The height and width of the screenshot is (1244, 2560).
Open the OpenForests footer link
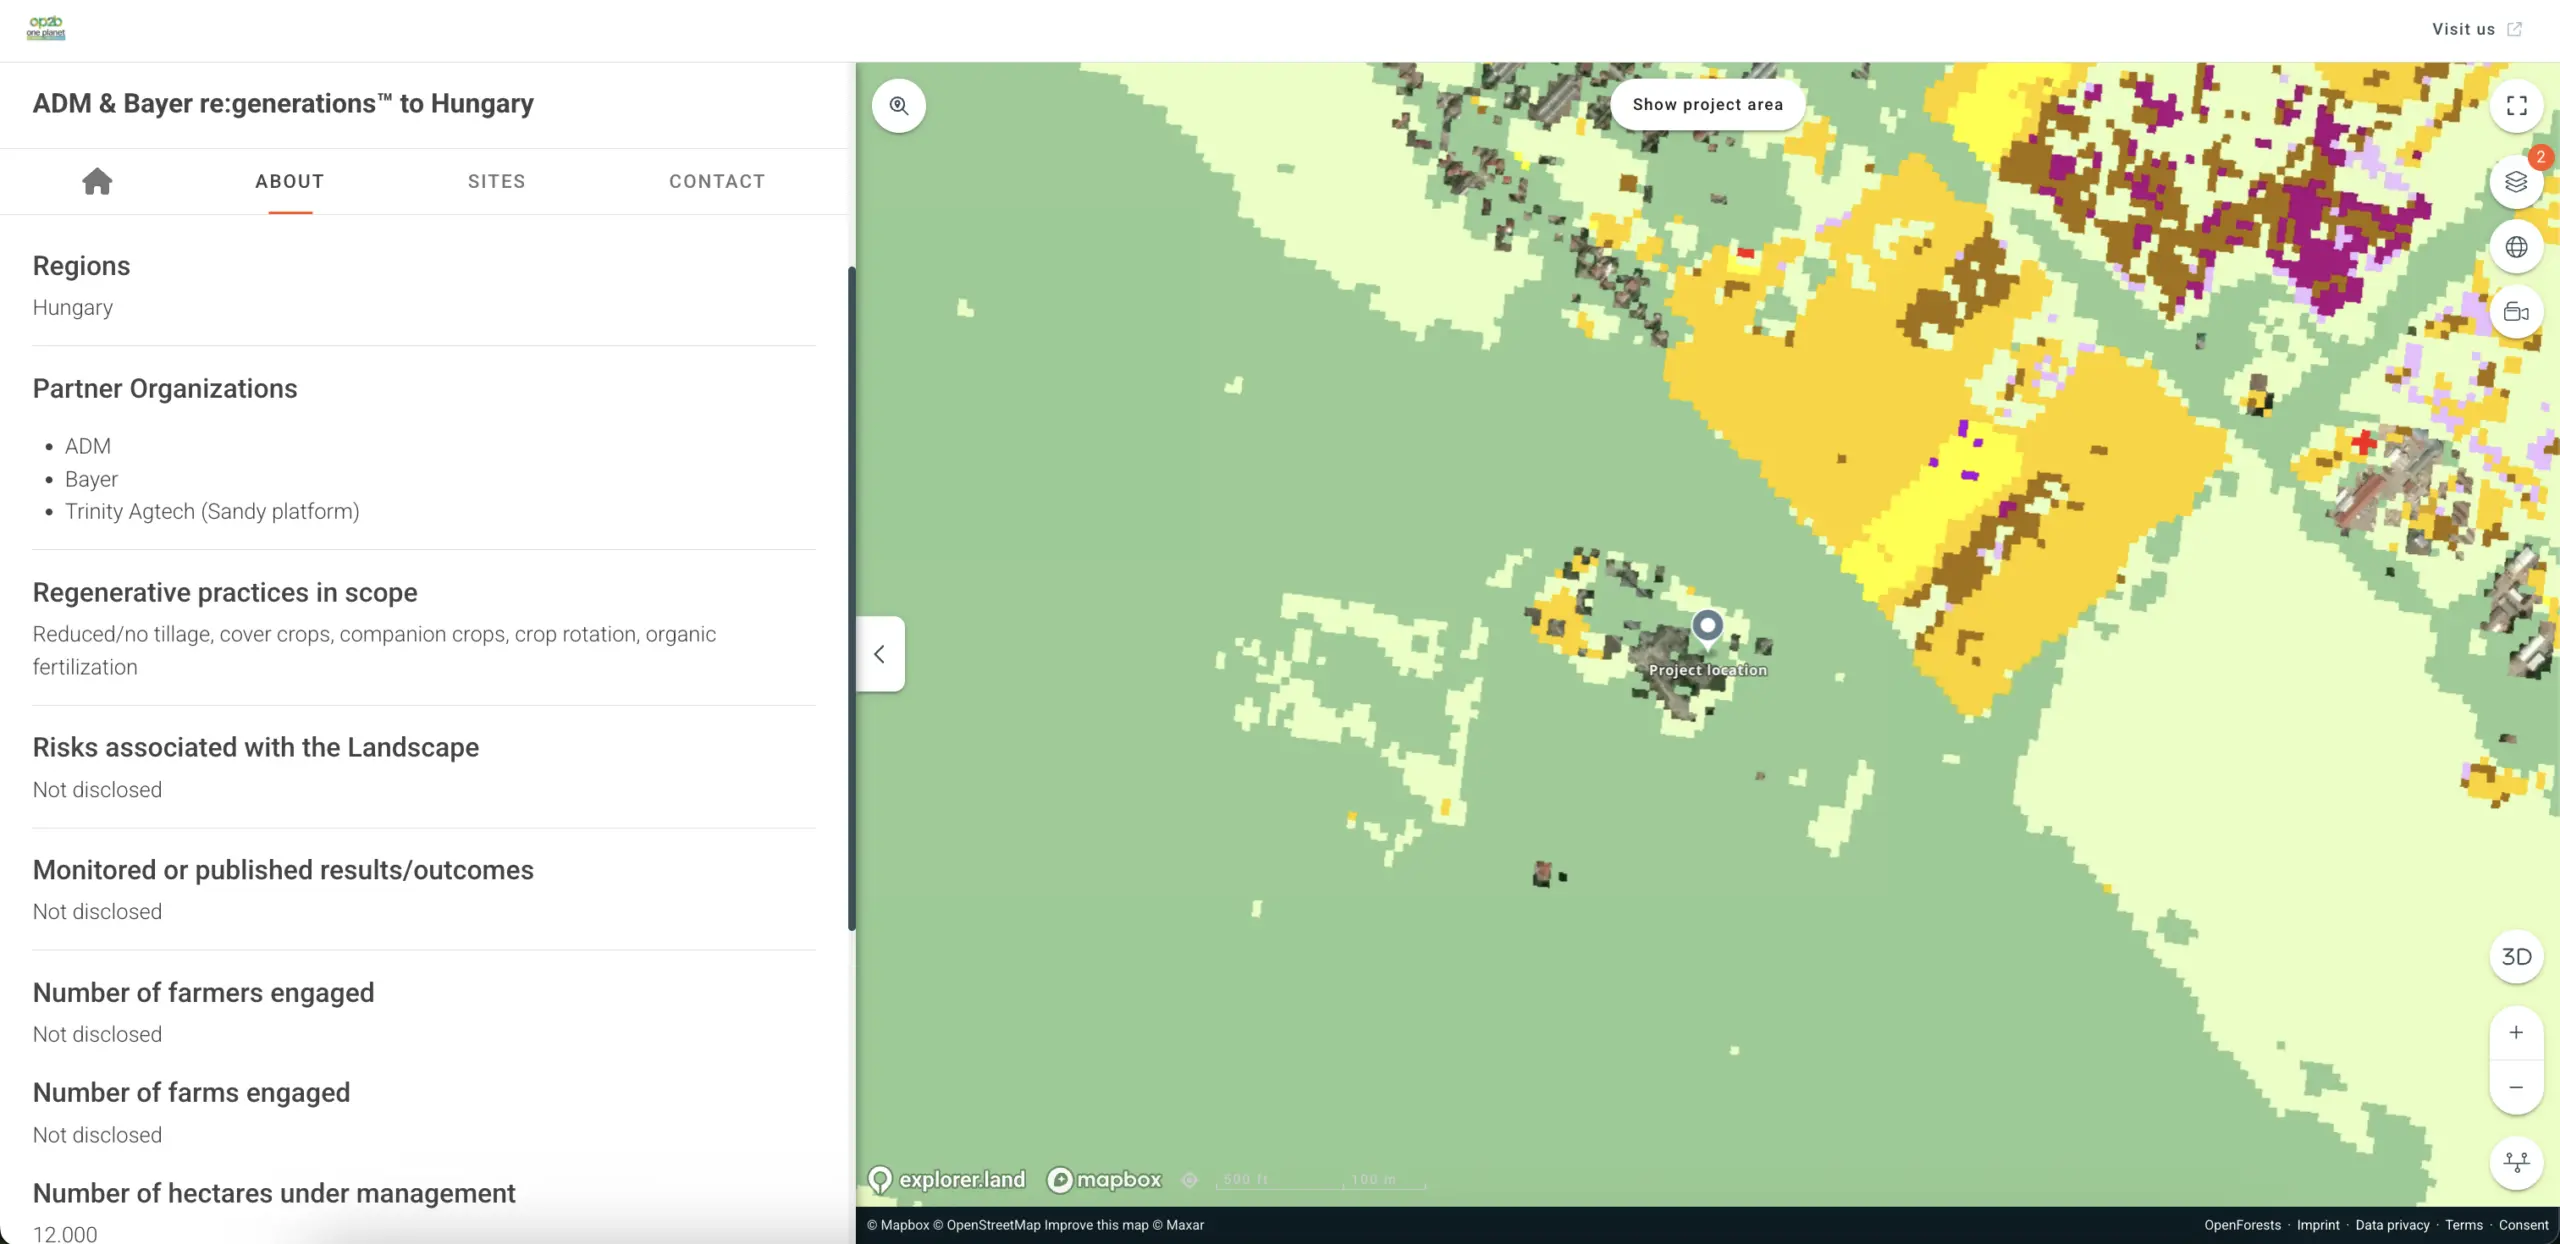click(x=2242, y=1225)
